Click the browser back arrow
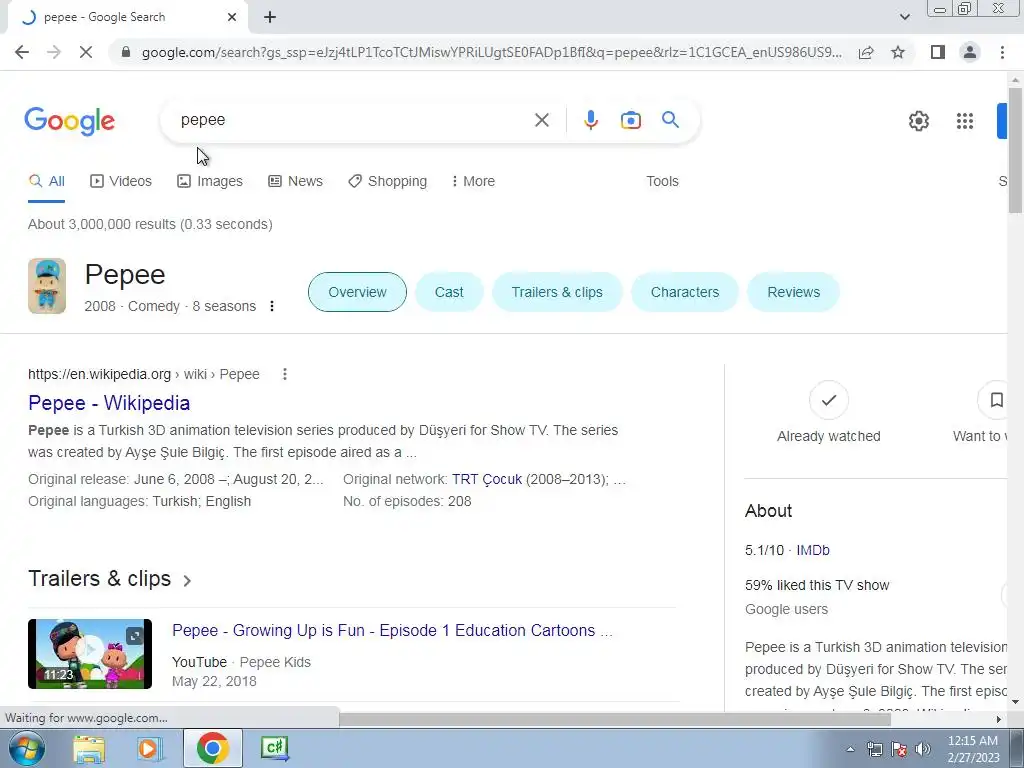1024x768 pixels. tap(22, 52)
